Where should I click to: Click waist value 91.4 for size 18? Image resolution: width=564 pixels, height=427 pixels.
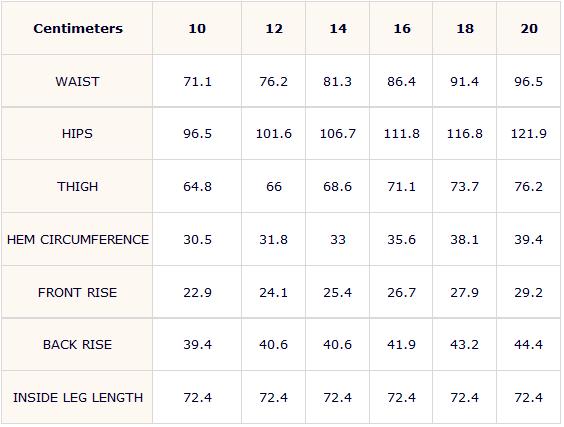click(464, 82)
